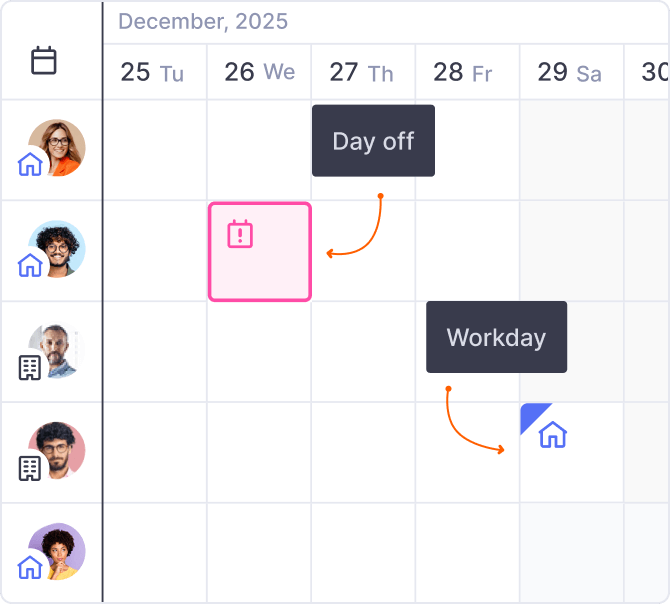670x604 pixels.
Task: Select the Workday tooltip label
Action: [496, 337]
